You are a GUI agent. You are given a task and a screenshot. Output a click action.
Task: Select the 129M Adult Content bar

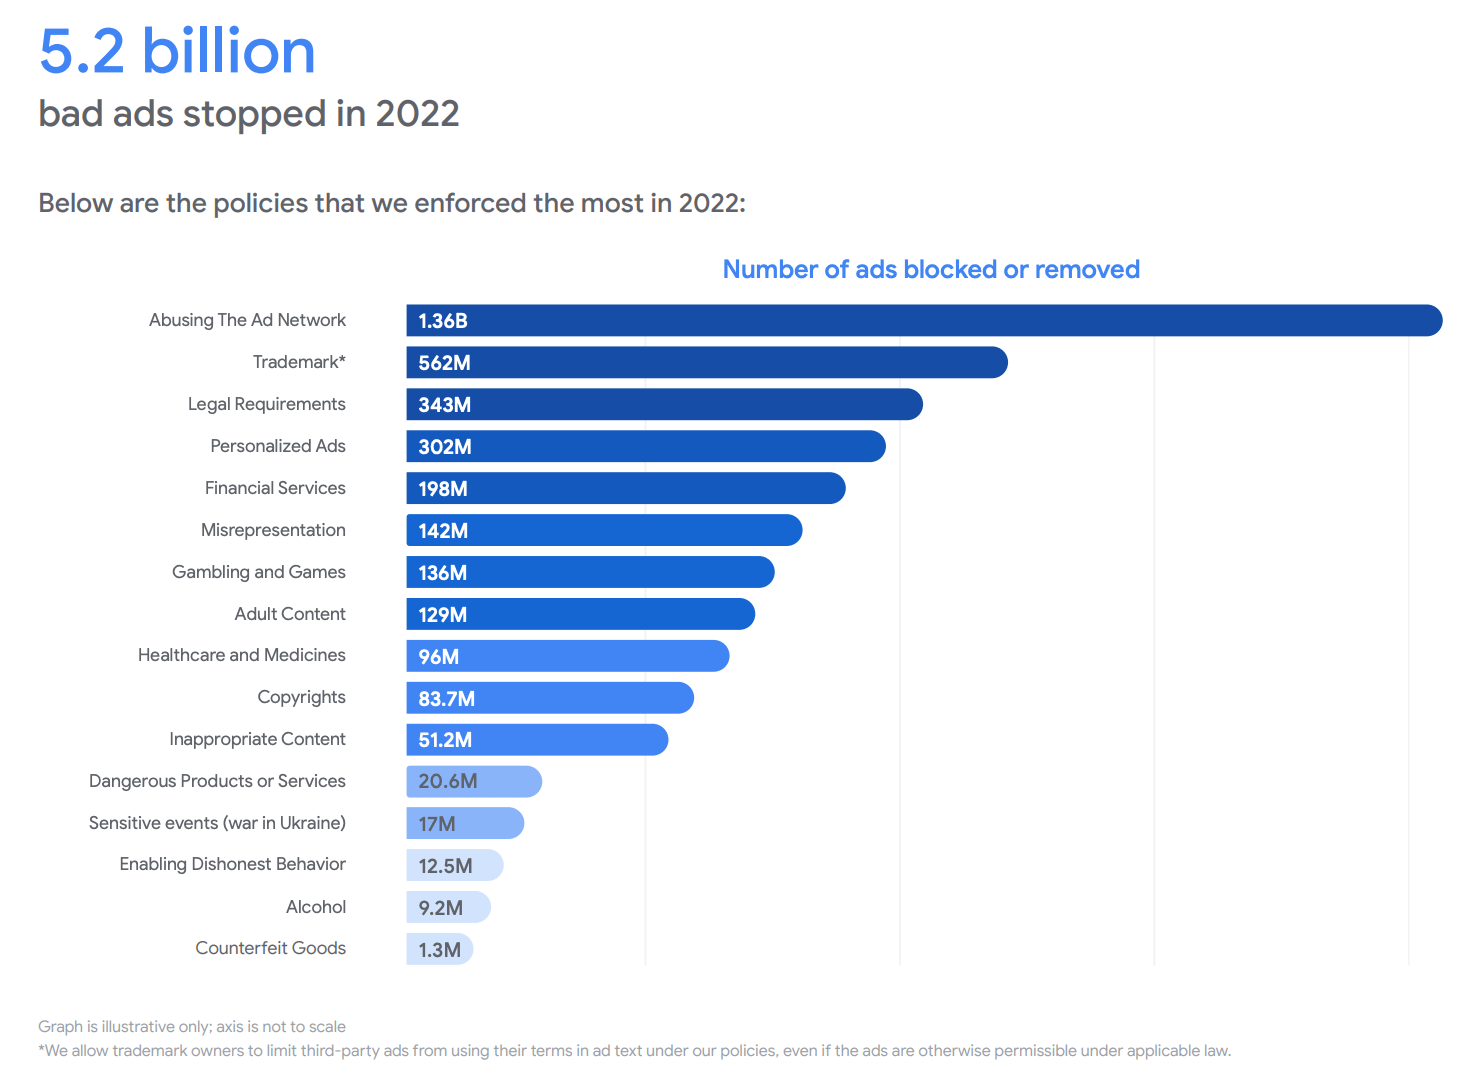tap(580, 614)
